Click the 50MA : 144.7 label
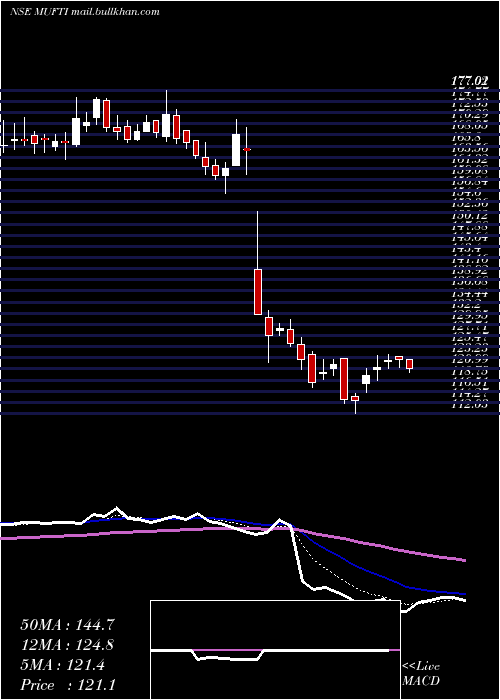 [x=67, y=625]
